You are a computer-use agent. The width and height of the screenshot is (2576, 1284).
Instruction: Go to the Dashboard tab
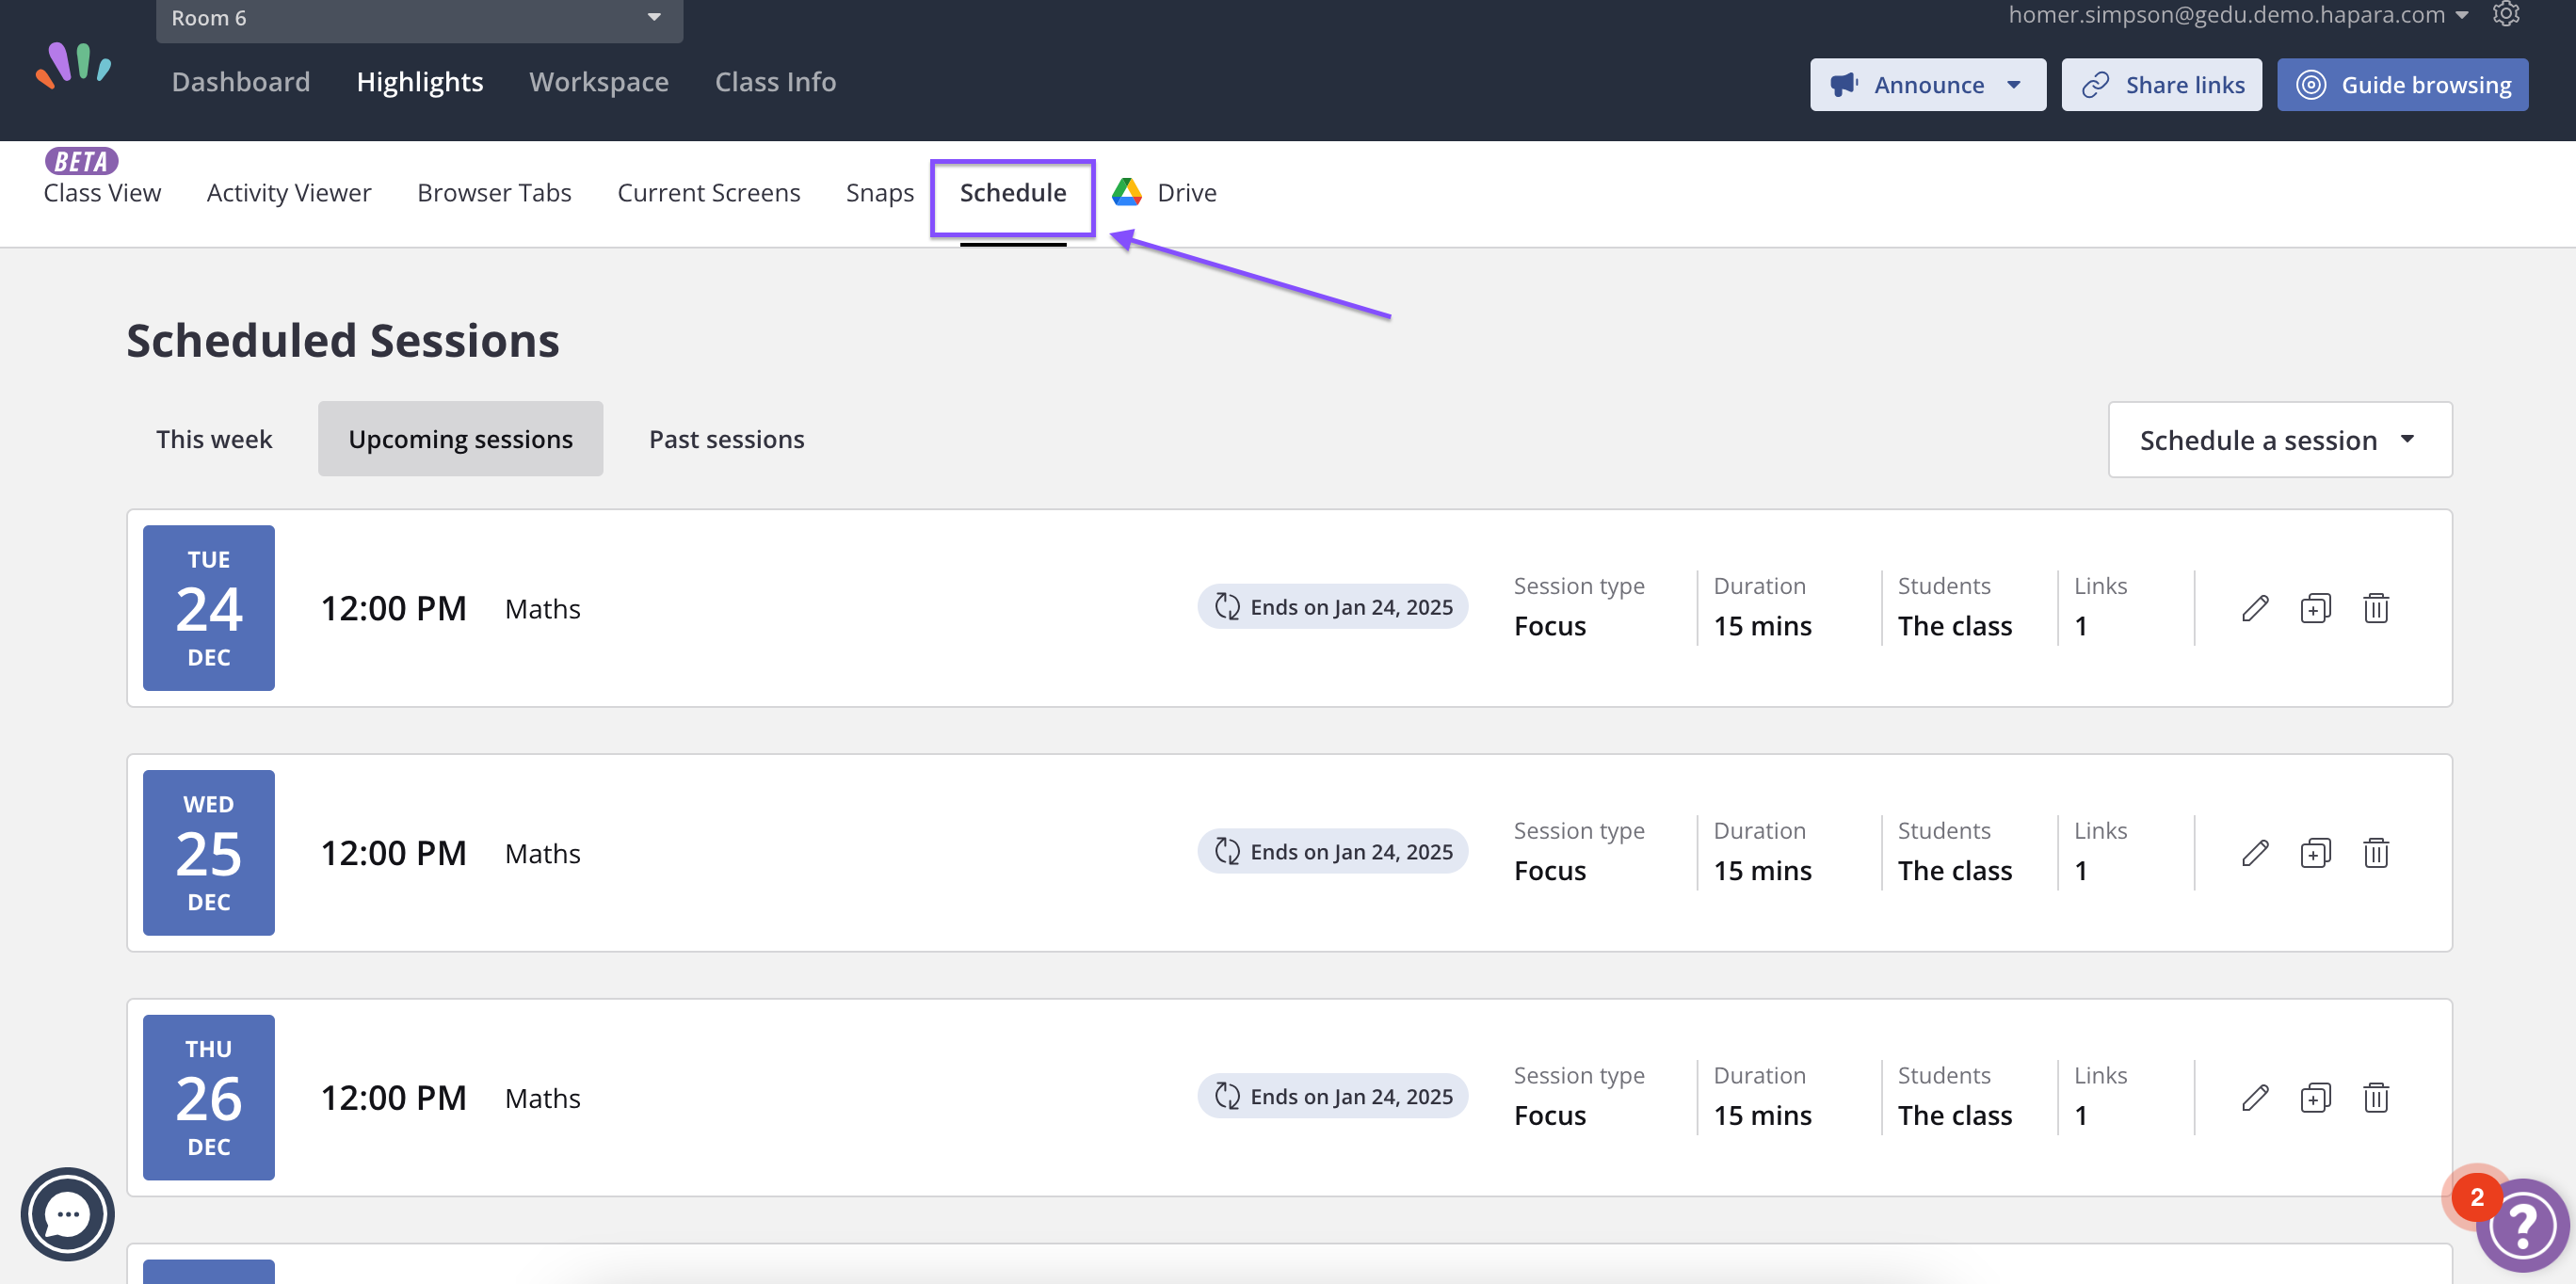[x=241, y=82]
